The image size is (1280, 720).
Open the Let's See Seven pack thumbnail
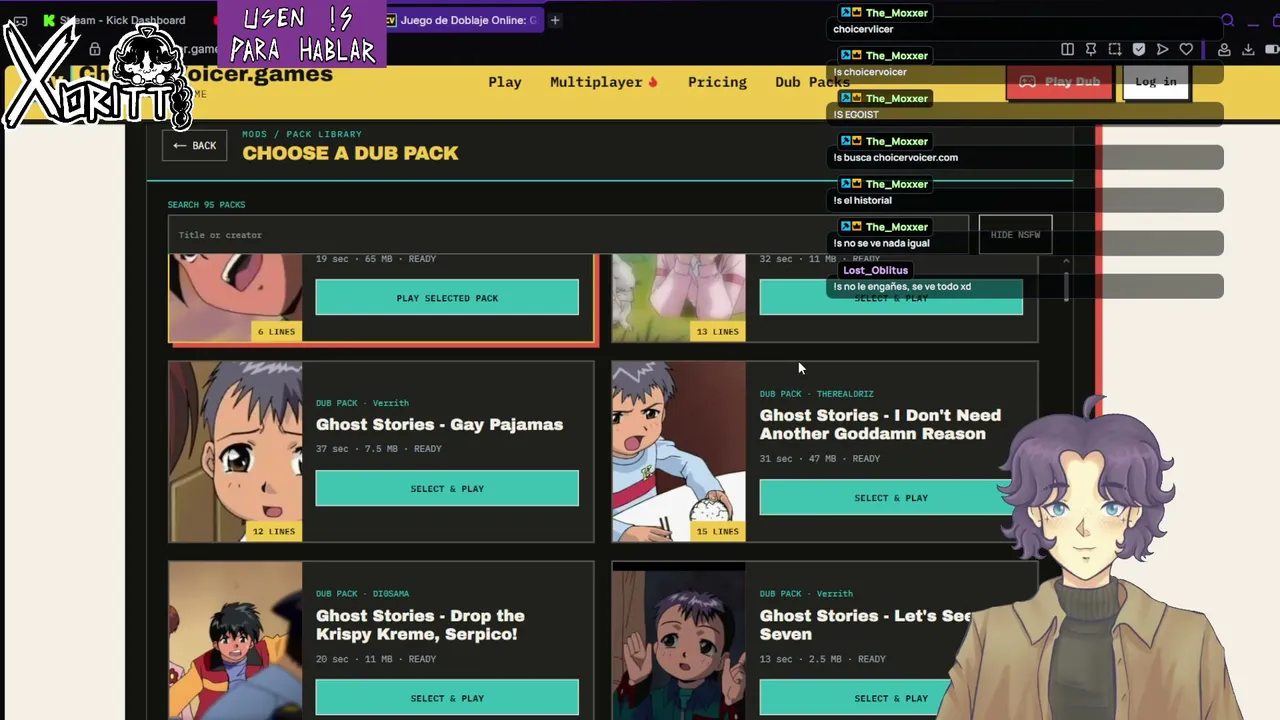(679, 640)
